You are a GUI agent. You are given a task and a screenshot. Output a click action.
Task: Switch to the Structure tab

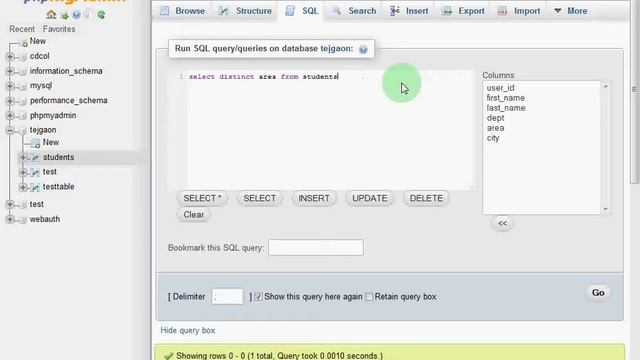click(245, 11)
